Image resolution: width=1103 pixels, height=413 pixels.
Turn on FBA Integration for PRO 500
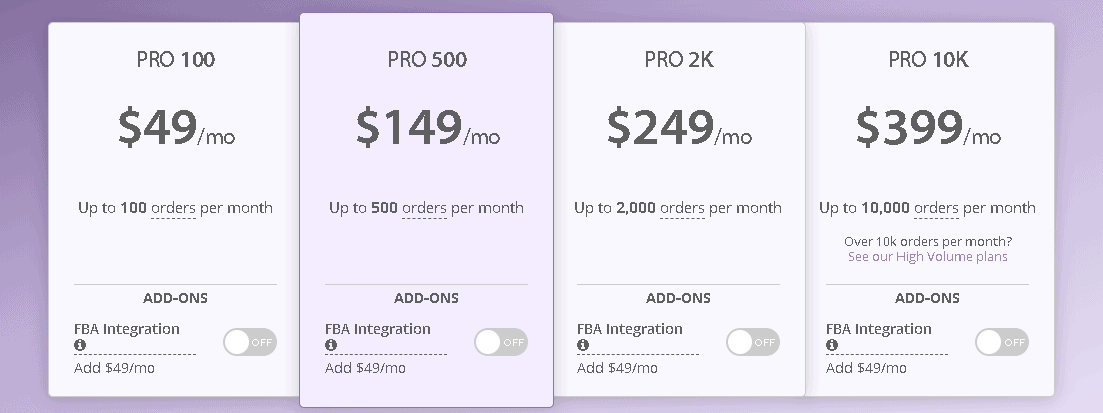[501, 342]
